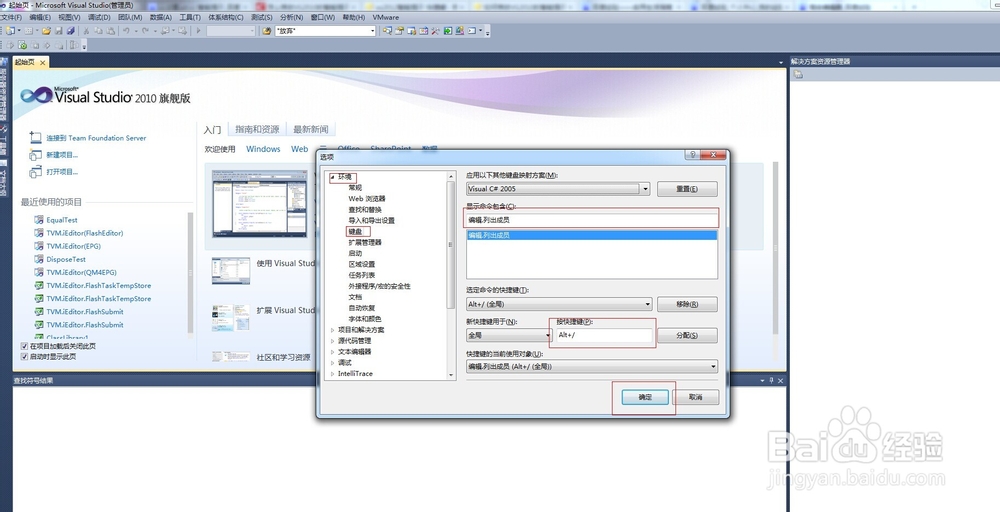
Task: Click the Find in Files toolbar icon
Action: 267,31
